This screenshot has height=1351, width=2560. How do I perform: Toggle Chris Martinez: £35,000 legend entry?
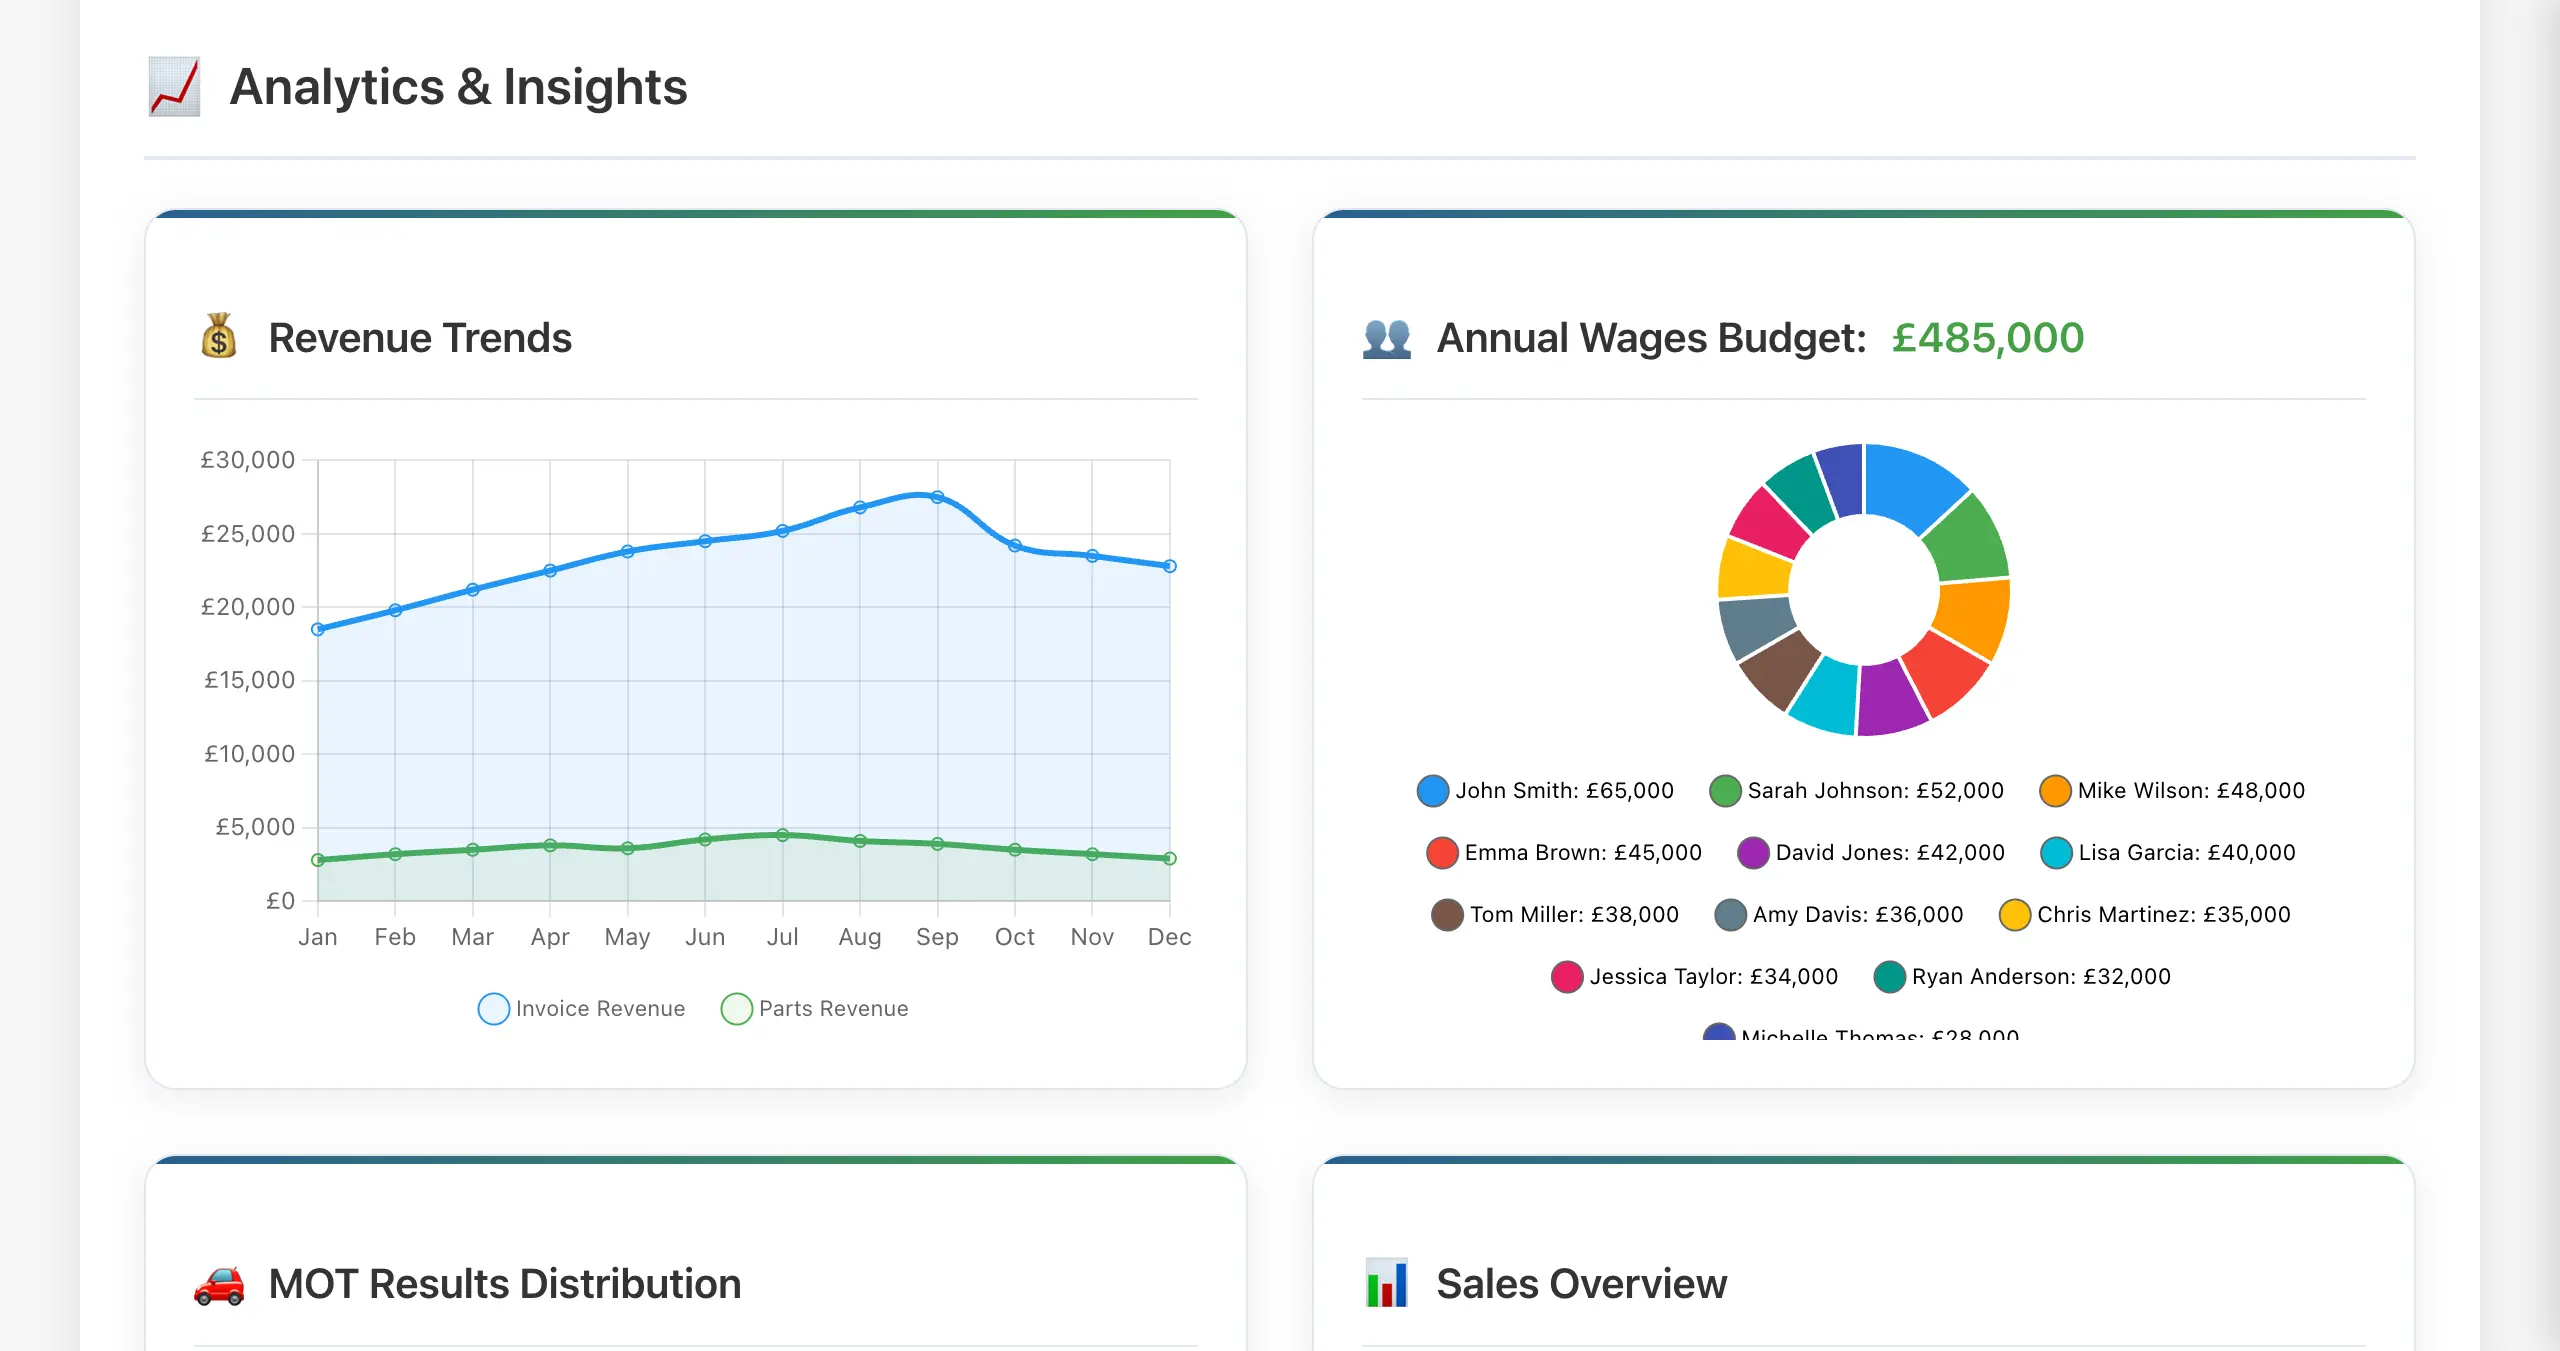[2144, 914]
